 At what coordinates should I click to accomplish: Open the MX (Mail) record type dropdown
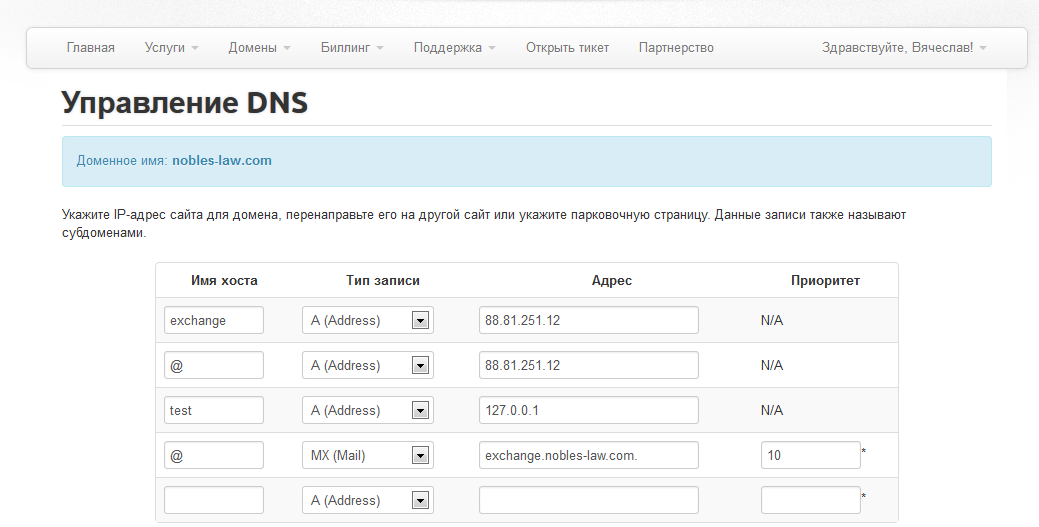[367, 456]
